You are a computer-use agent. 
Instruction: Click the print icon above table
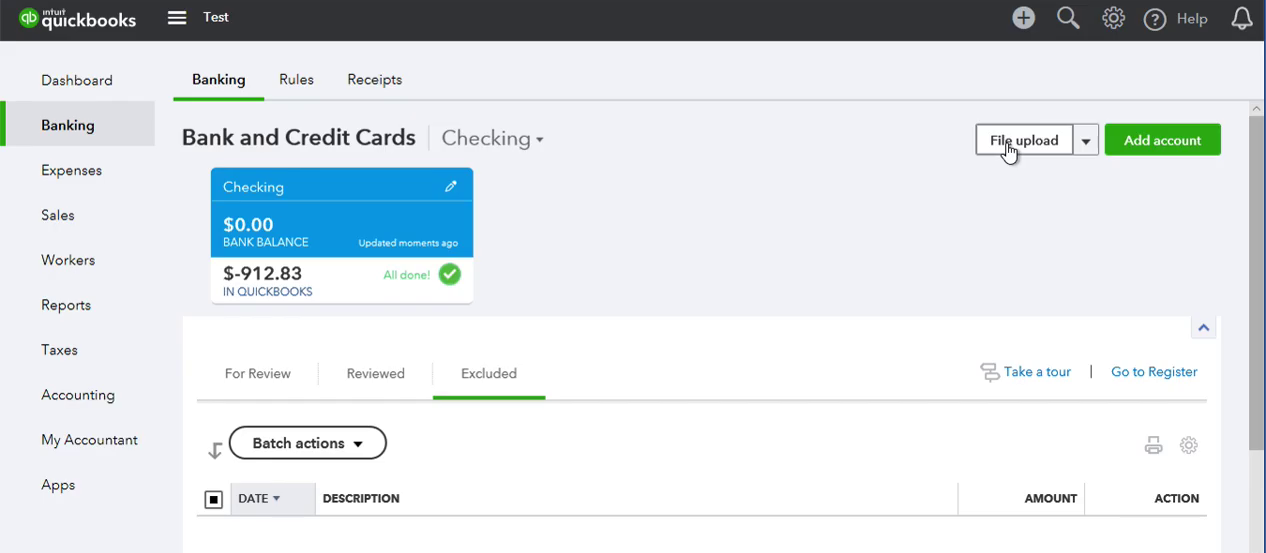(x=1153, y=445)
